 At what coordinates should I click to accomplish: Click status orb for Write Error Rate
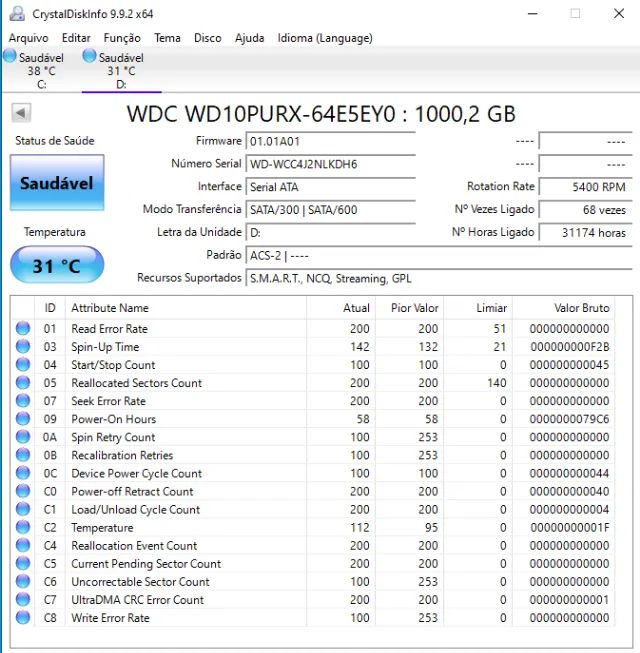pos(23,618)
